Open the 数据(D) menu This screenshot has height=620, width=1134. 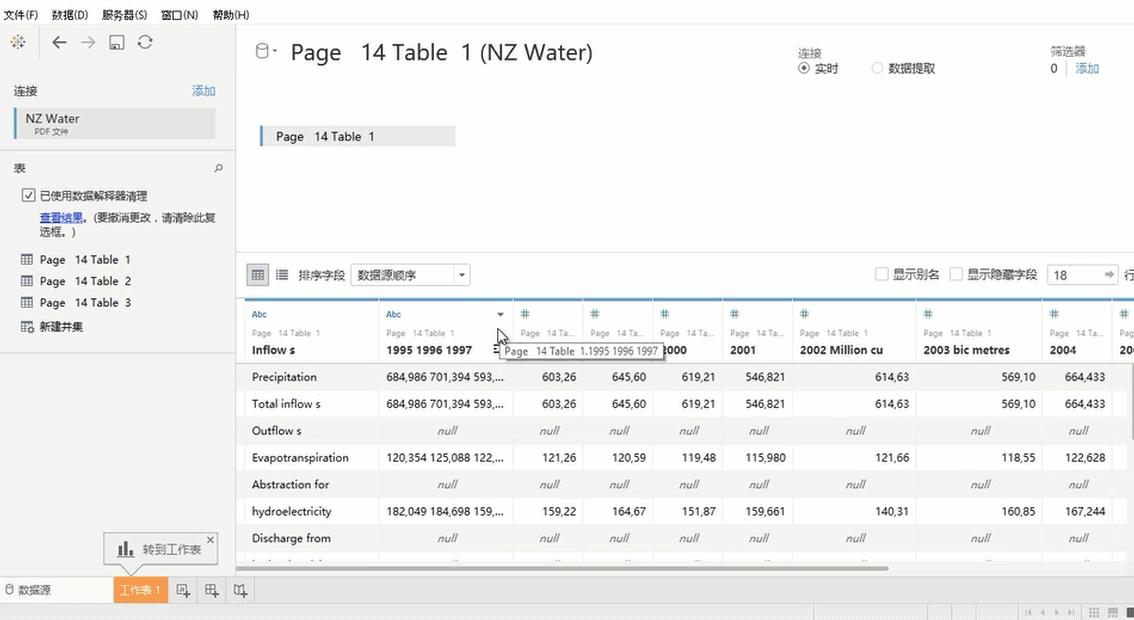click(x=69, y=15)
